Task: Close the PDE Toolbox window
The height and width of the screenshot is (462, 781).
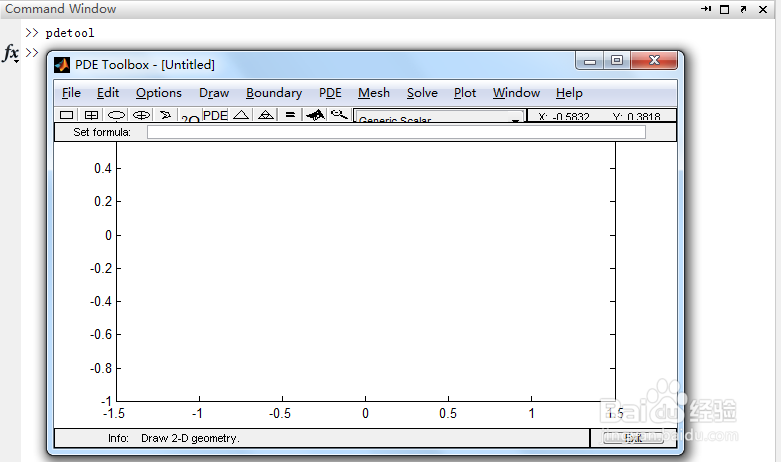Action: pyautogui.click(x=654, y=61)
